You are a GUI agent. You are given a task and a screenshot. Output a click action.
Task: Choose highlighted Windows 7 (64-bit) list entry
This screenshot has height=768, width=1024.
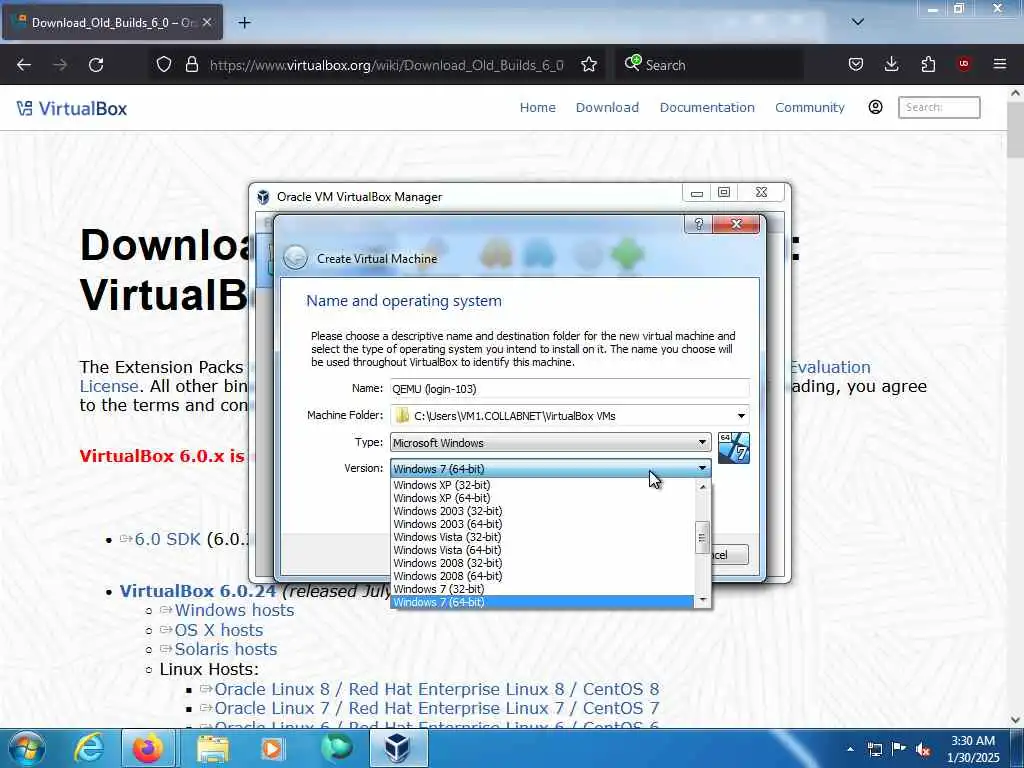point(543,602)
